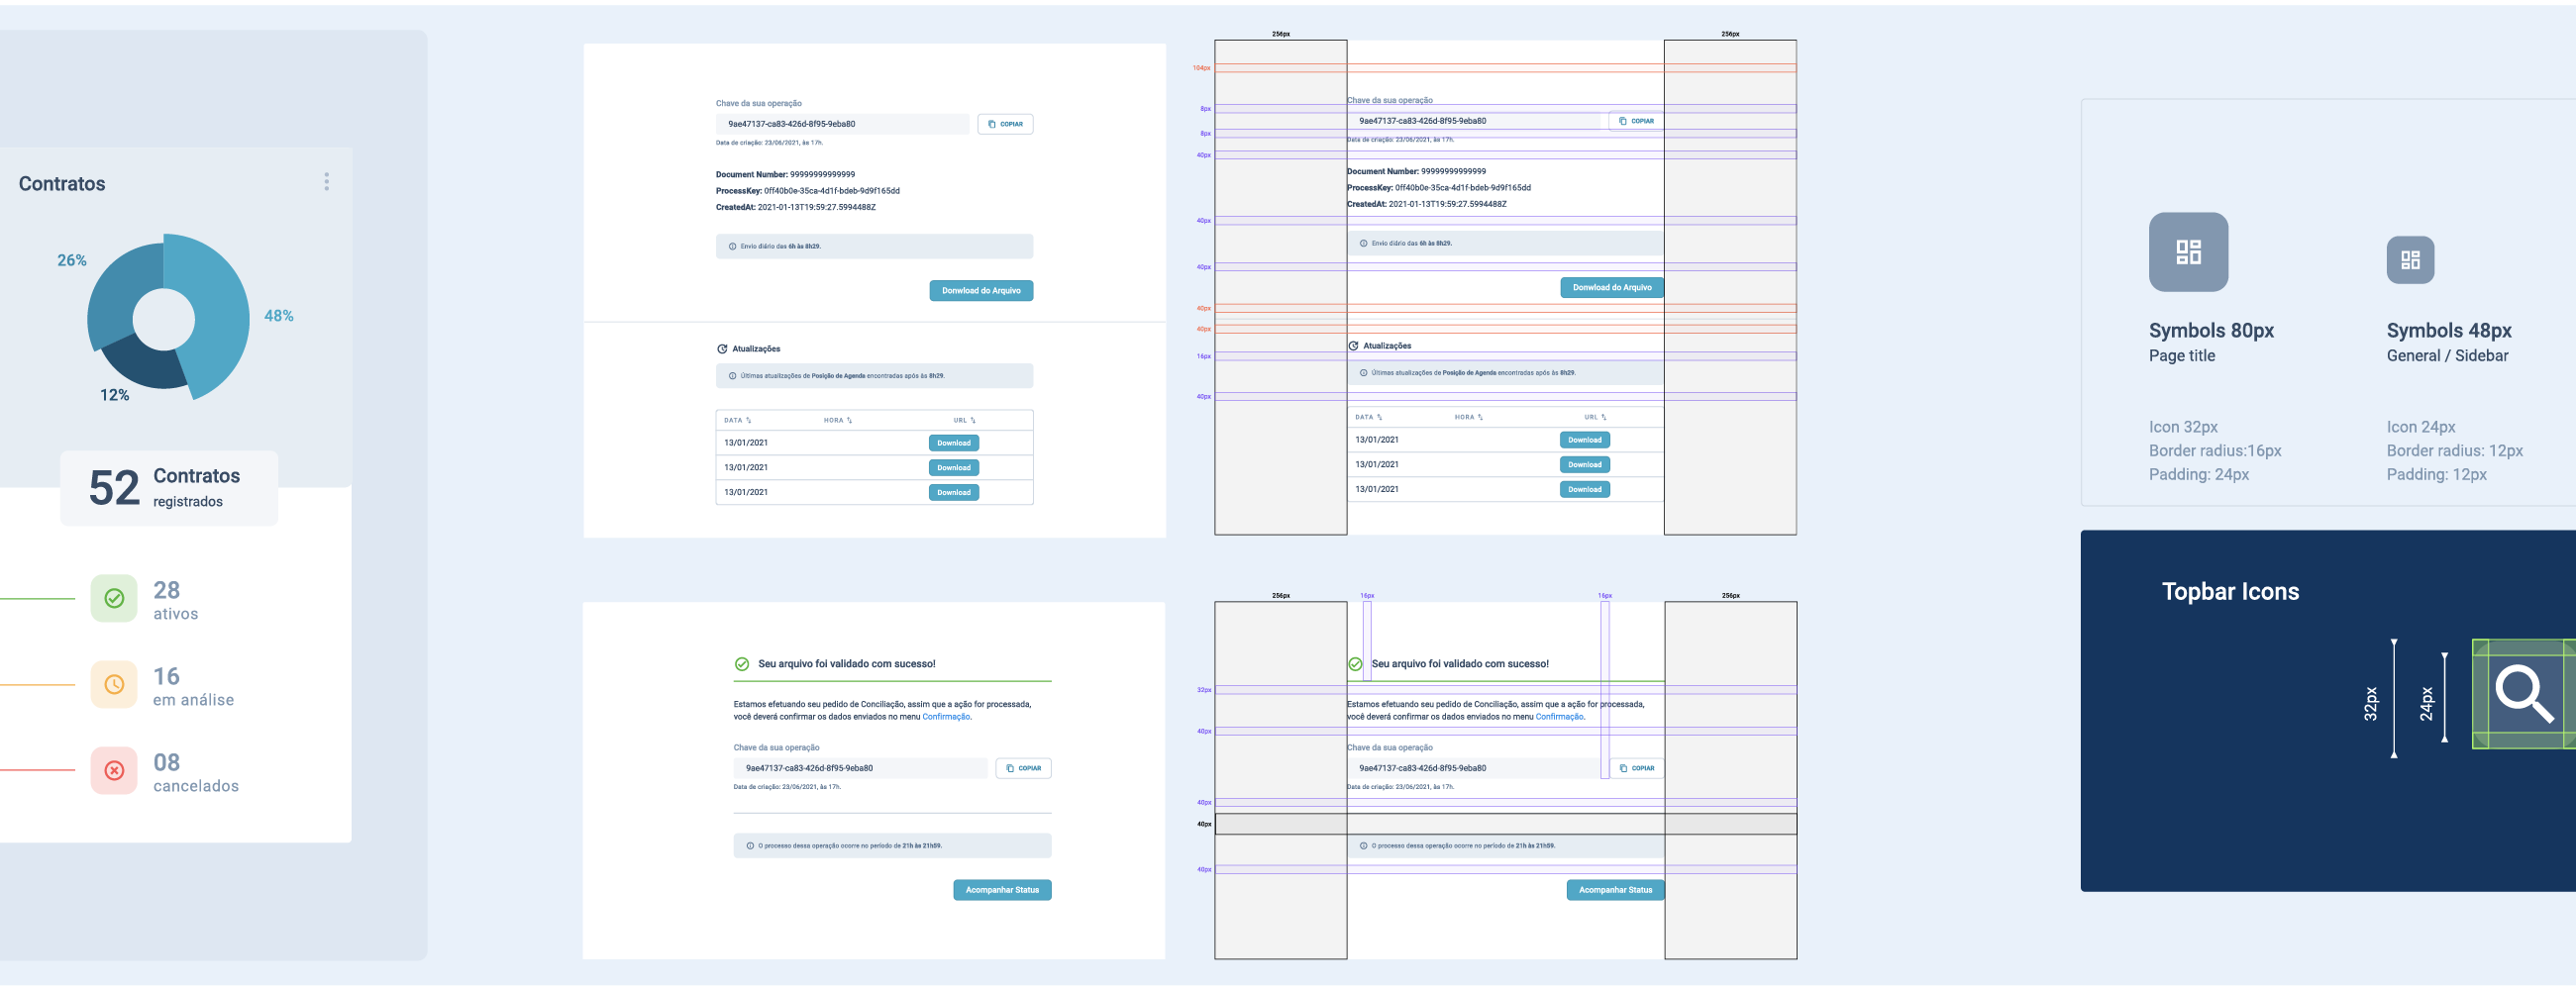Click the orange clock icon beside em análise
Image resolution: width=2576 pixels, height=991 pixels.
114,684
